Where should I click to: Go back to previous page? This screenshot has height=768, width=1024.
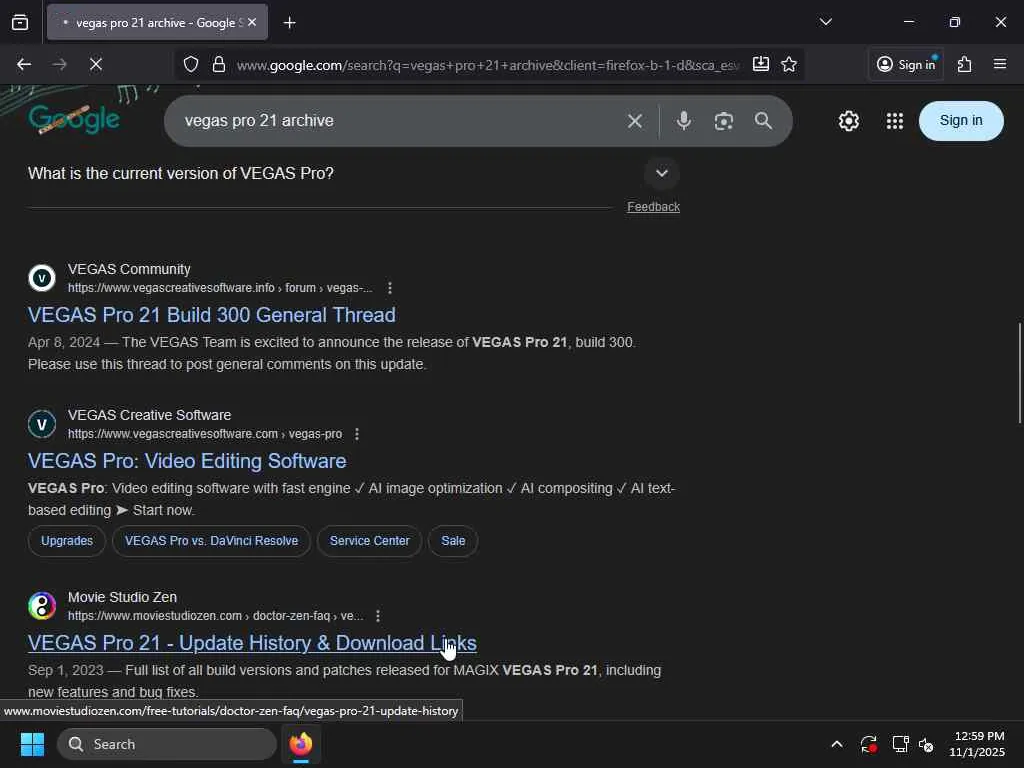(24, 64)
